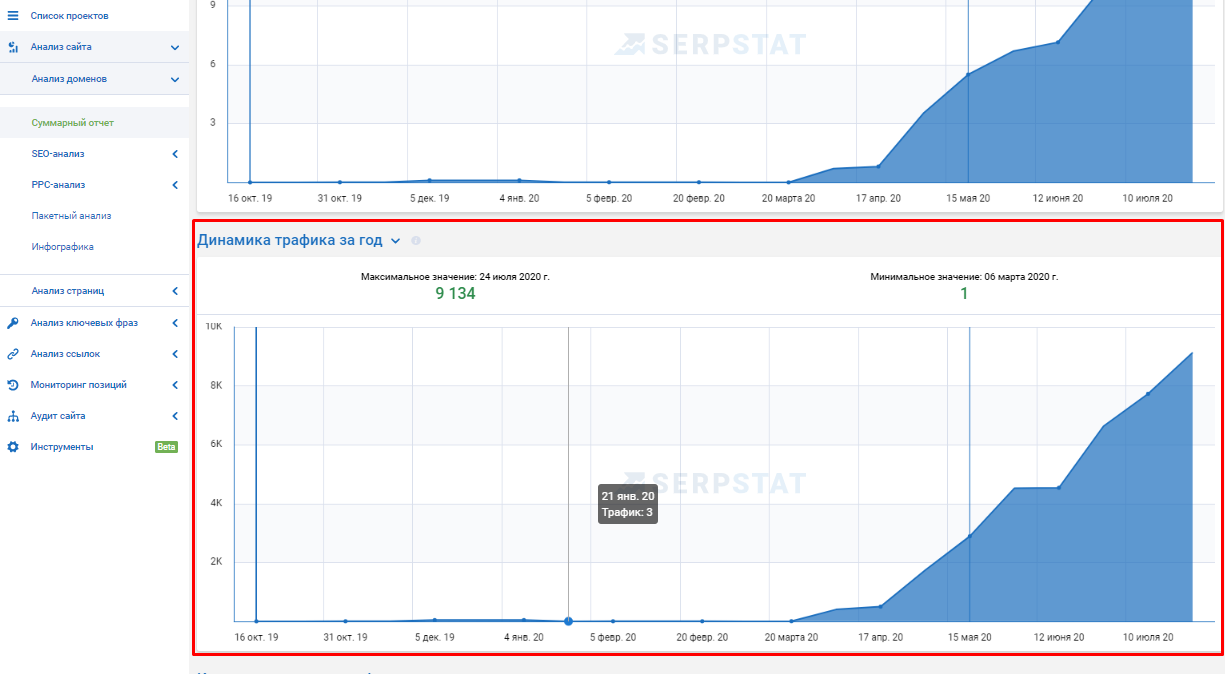Expand the Анализ страниц arrow

(175, 291)
